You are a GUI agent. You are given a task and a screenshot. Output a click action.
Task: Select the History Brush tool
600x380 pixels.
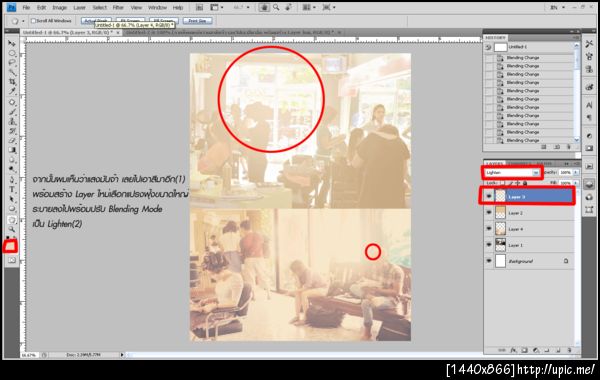[x=12, y=131]
